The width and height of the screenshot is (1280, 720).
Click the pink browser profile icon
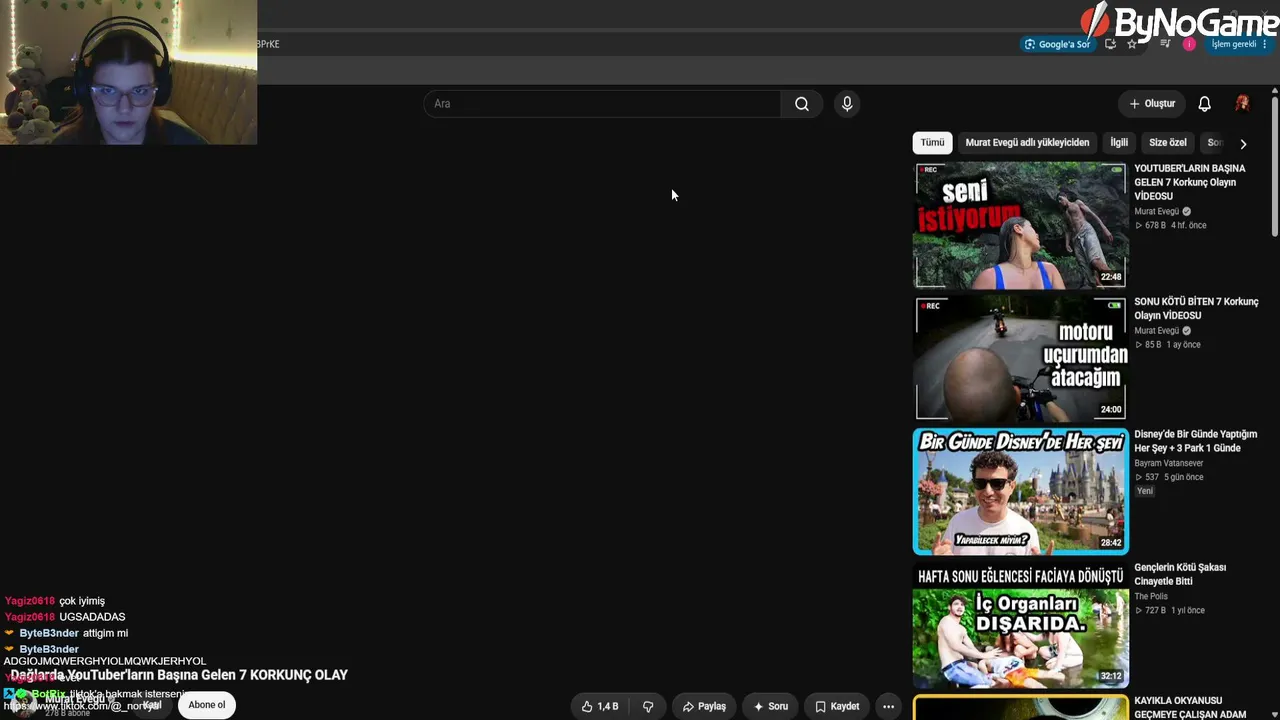[1189, 44]
